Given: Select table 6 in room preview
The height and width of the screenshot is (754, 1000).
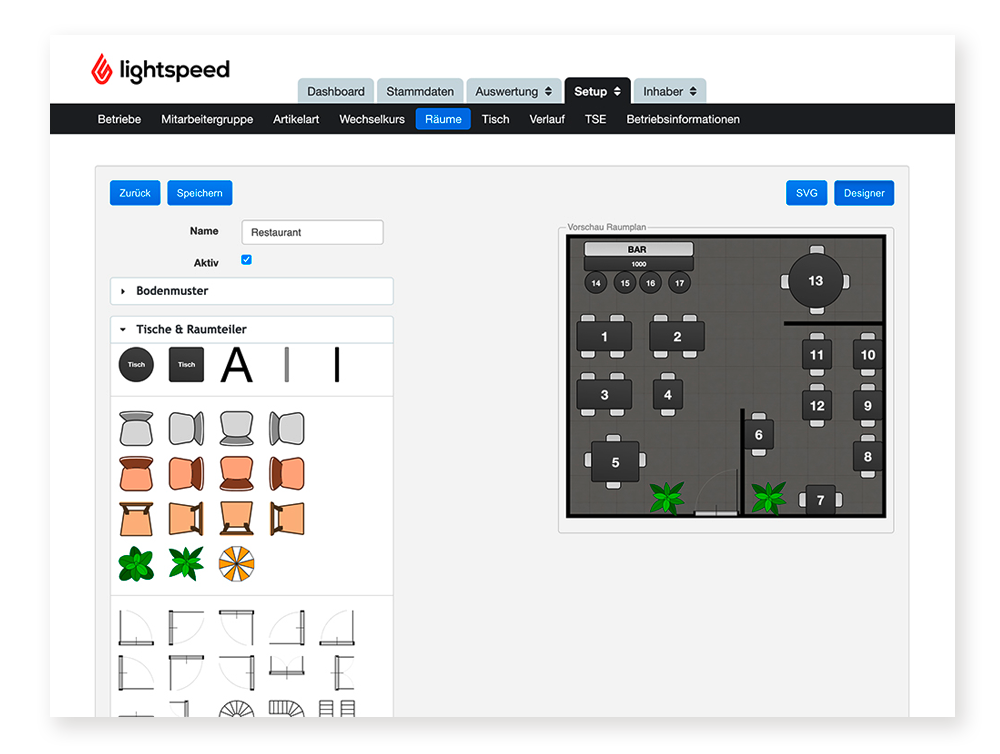Looking at the screenshot, I should [758, 434].
